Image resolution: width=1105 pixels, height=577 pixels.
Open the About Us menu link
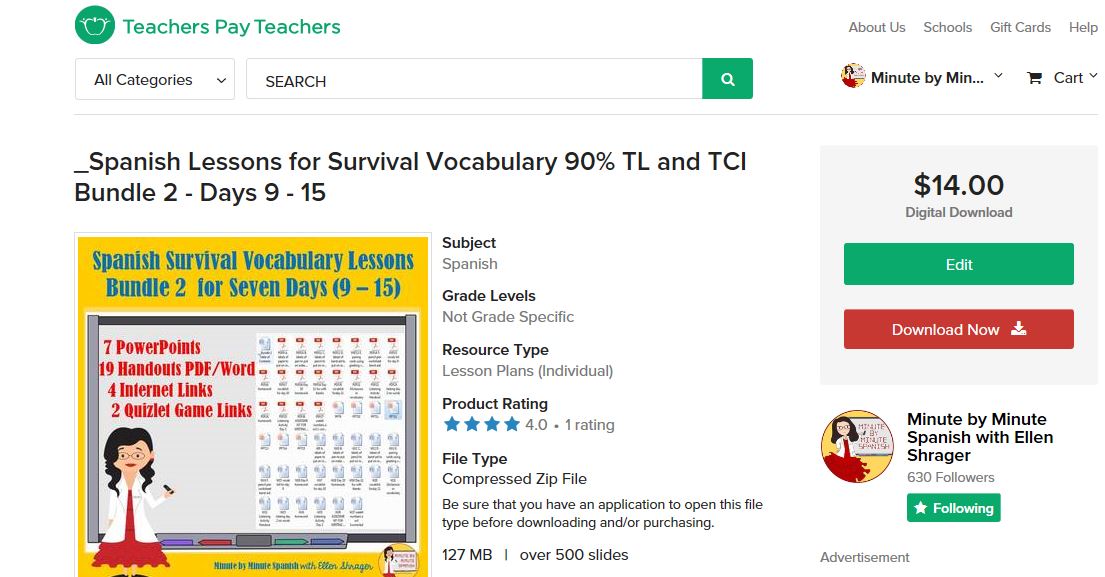[x=876, y=27]
